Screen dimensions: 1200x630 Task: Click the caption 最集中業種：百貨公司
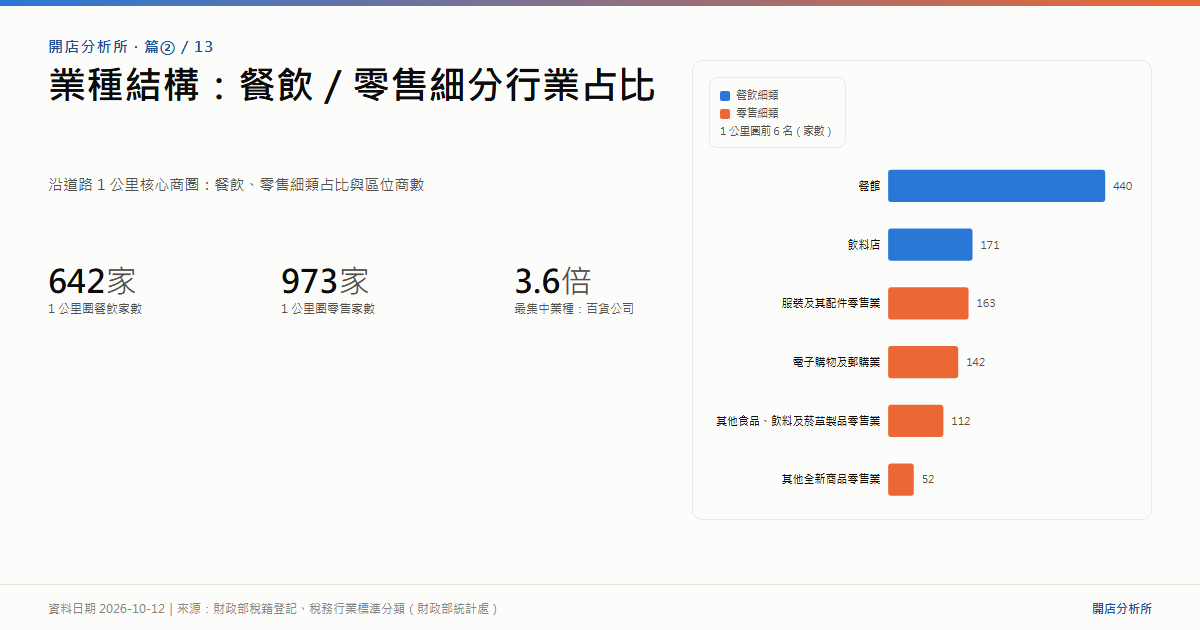[x=574, y=309]
